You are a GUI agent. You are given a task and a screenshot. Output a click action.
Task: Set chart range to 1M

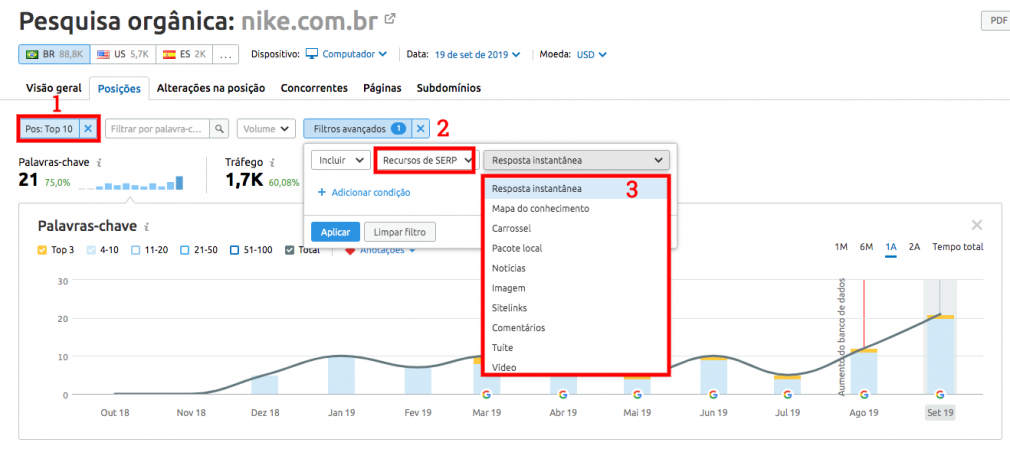point(841,247)
